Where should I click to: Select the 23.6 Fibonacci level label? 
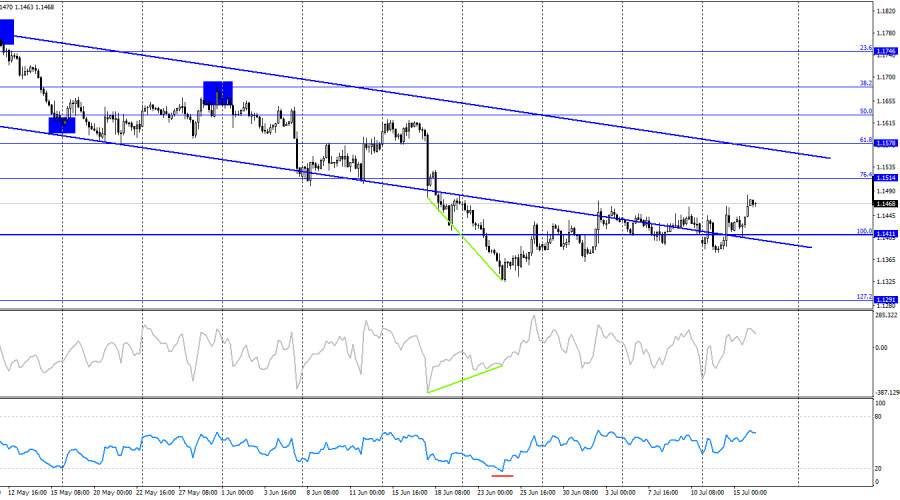866,48
